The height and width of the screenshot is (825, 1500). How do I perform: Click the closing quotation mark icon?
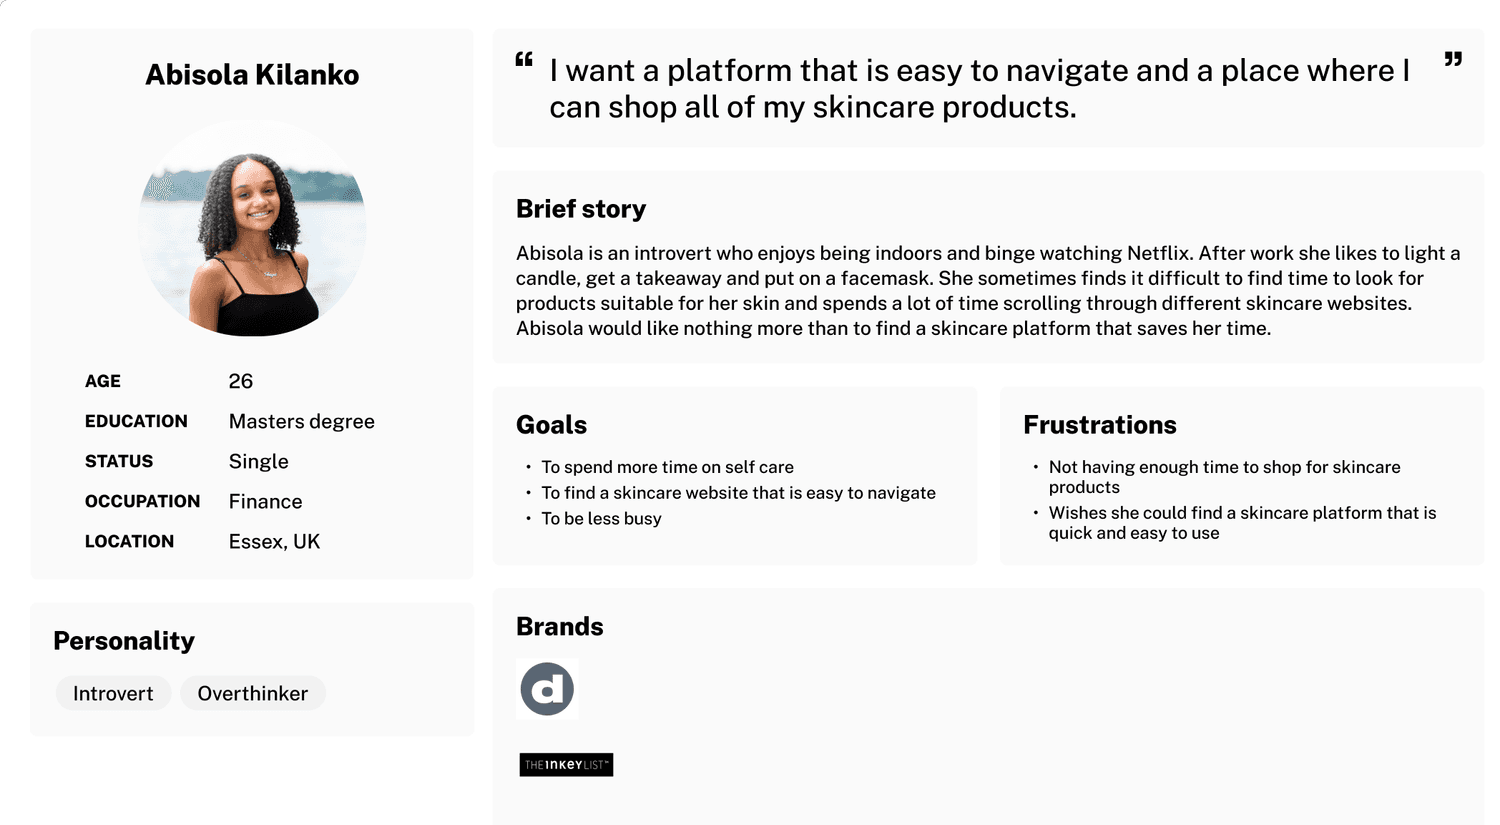point(1453,60)
